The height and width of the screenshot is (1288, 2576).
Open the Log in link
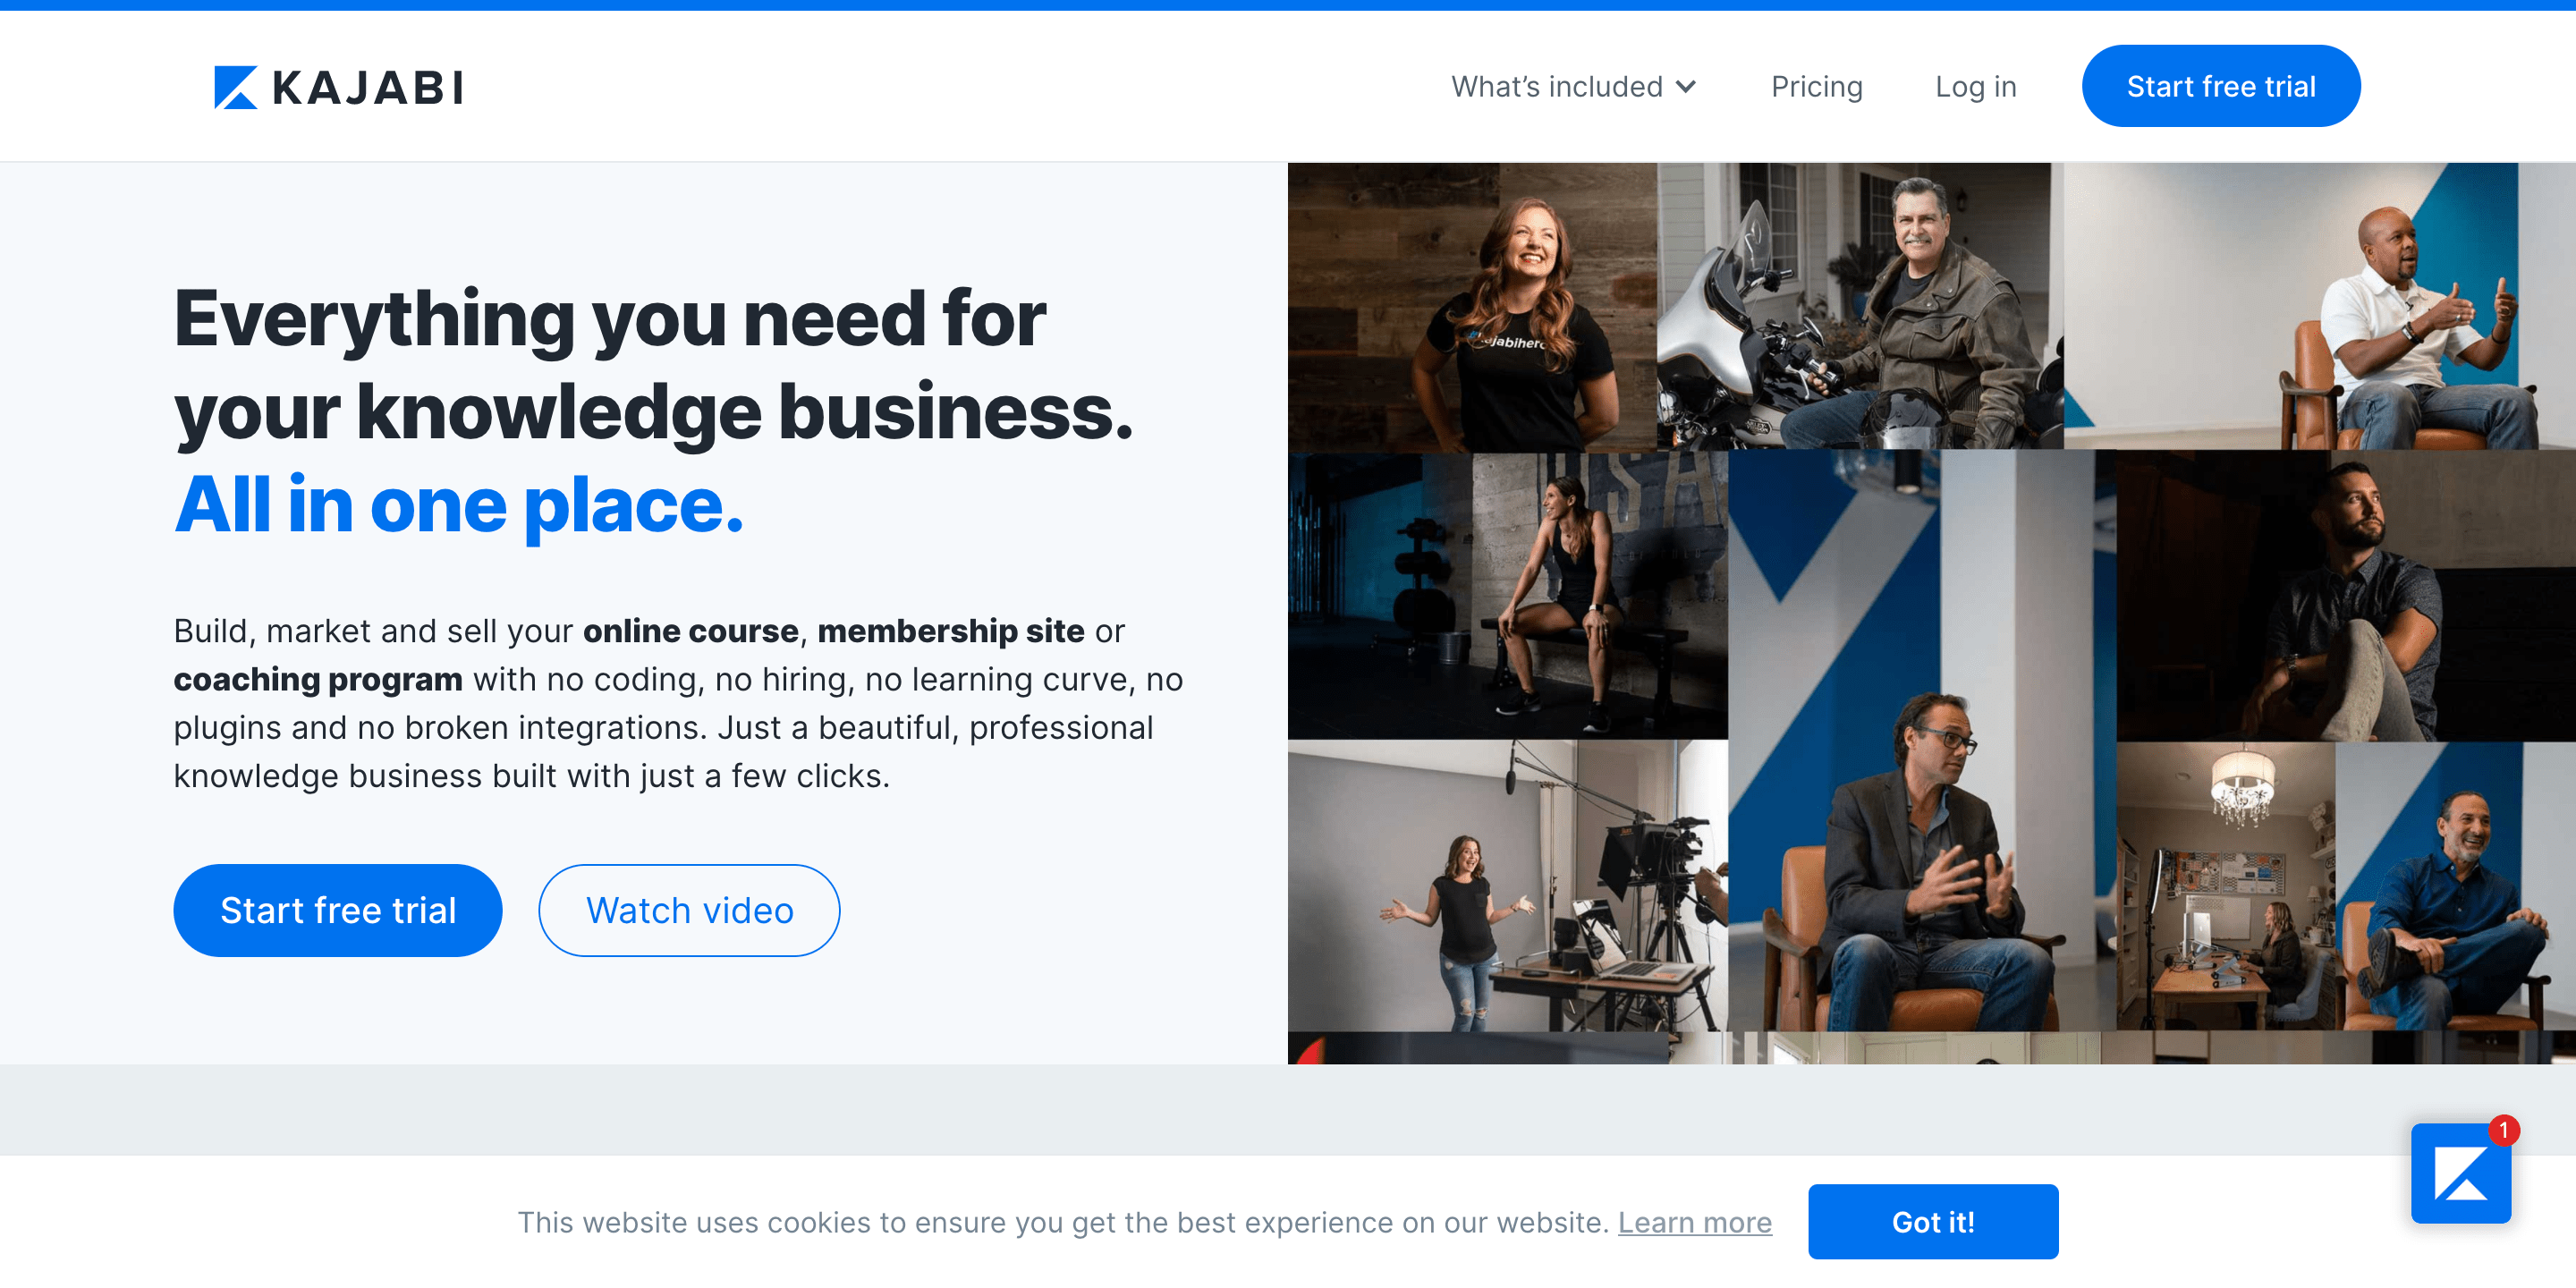(x=1975, y=87)
